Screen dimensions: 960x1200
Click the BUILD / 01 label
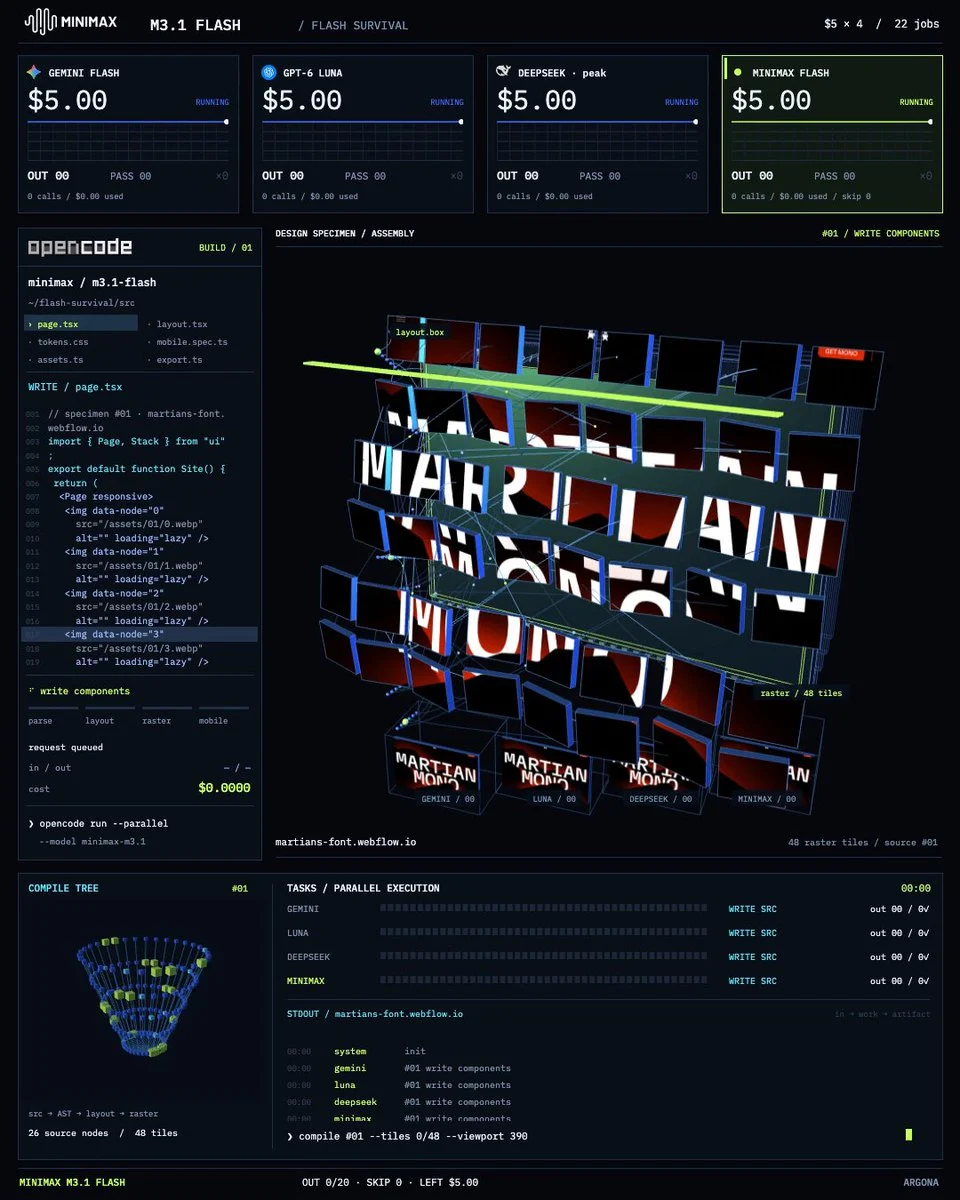coord(225,248)
